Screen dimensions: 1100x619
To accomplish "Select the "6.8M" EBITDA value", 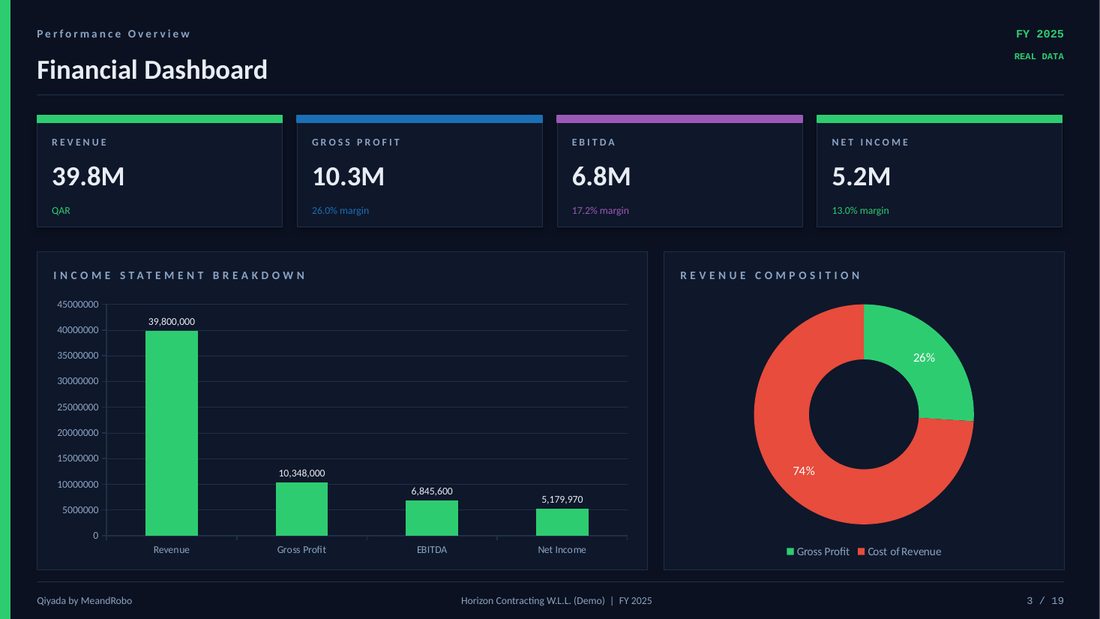I will (x=601, y=176).
